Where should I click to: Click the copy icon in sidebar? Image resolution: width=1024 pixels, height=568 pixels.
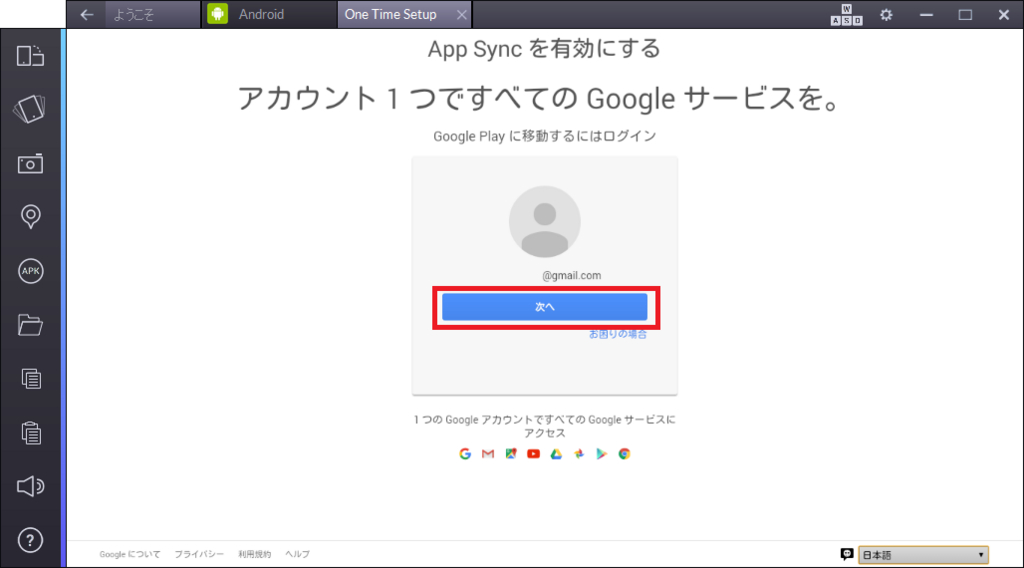pos(31,379)
